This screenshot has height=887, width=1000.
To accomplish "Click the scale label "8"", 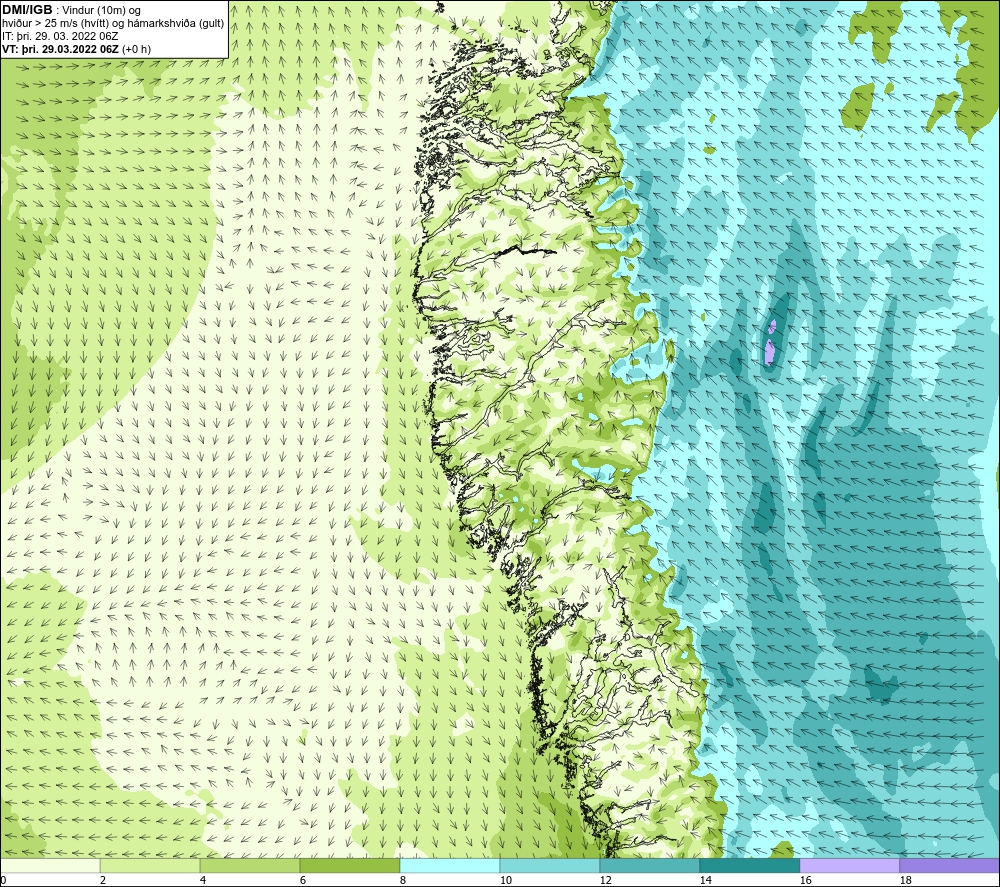I will pos(402,880).
